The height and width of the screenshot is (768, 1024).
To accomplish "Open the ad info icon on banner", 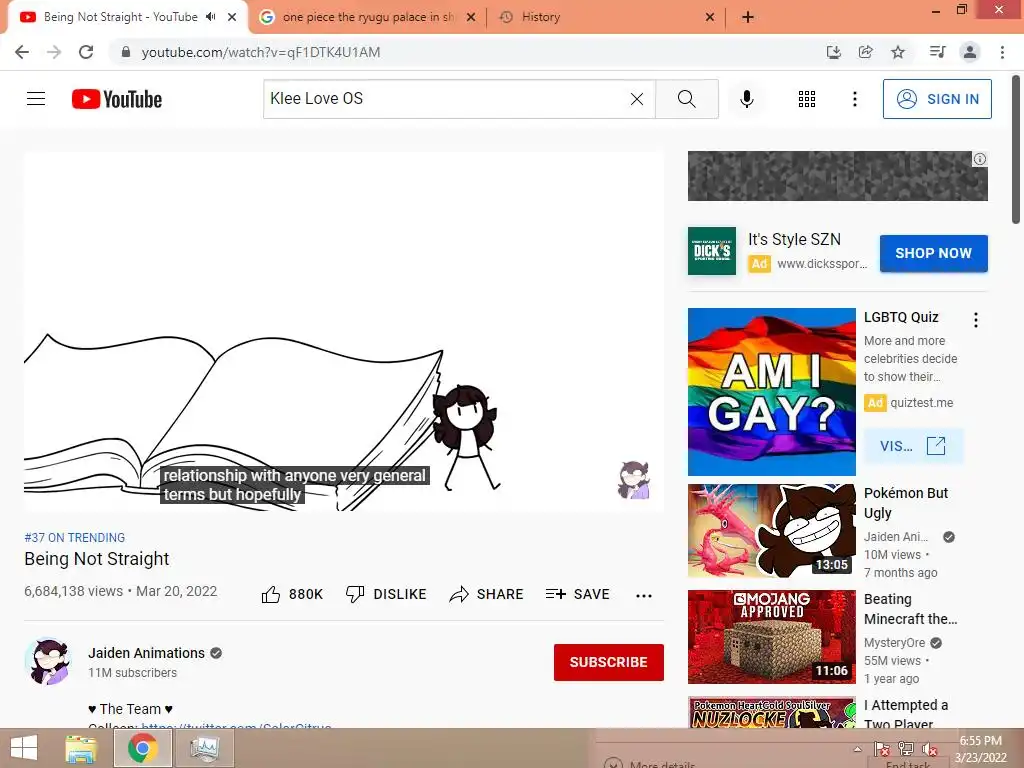I will tap(980, 159).
